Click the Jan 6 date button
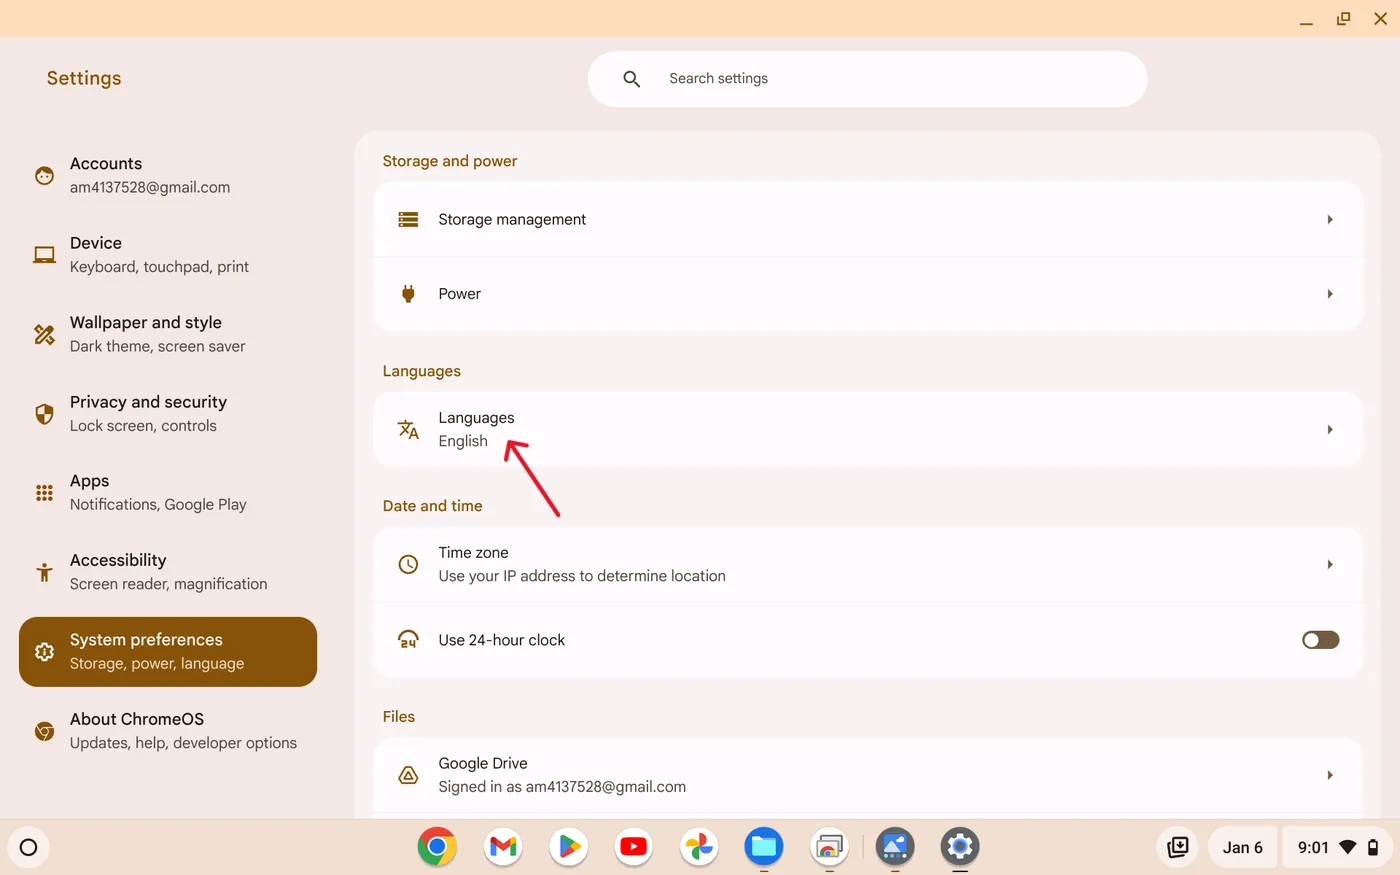The image size is (1400, 875). [1242, 847]
